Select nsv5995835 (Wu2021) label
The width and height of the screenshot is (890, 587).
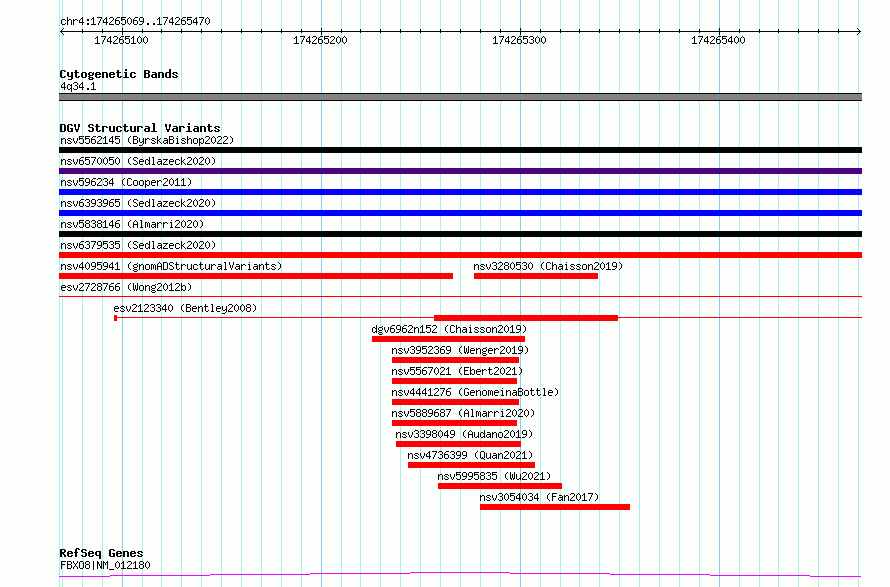tap(494, 476)
